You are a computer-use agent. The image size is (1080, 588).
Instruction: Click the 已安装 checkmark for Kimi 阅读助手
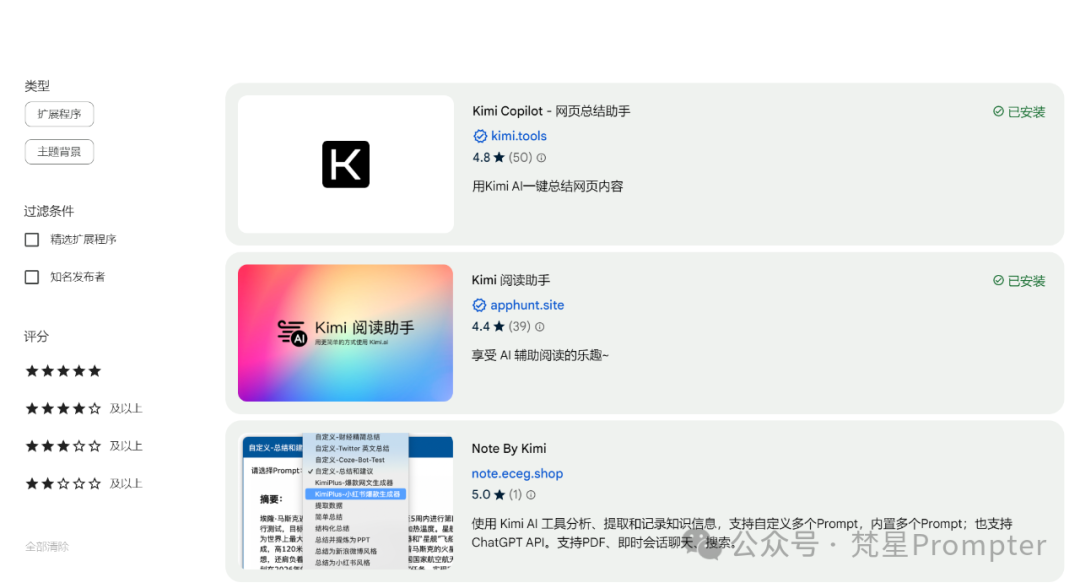(x=998, y=281)
